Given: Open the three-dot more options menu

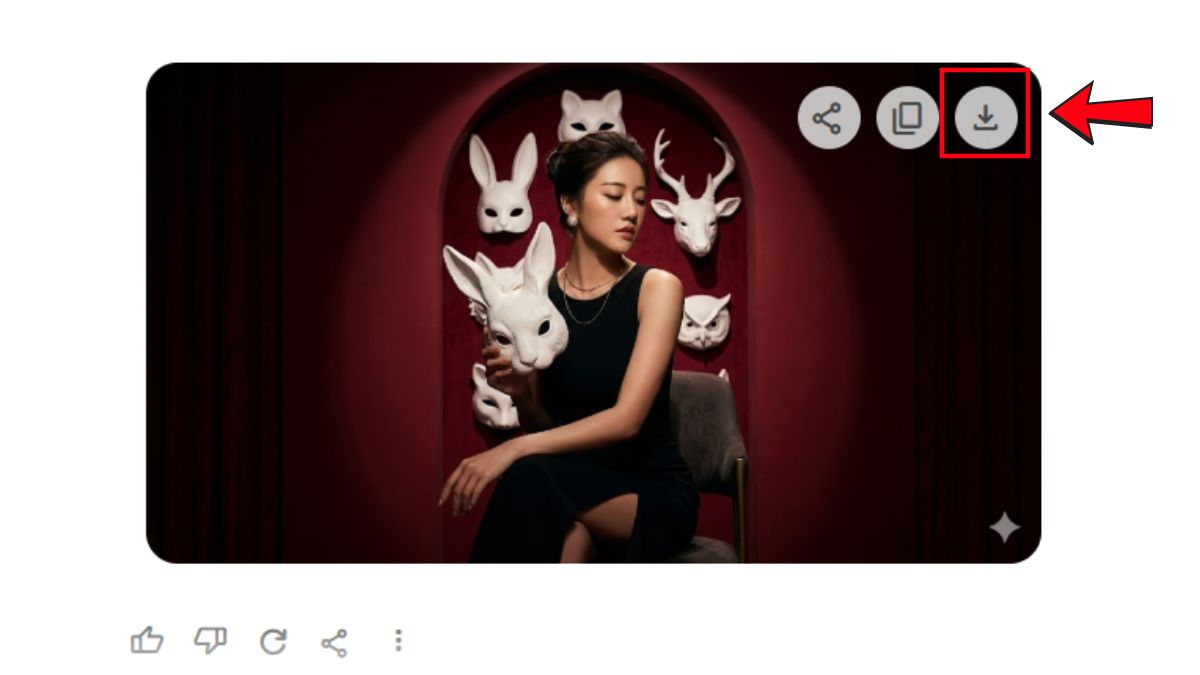Looking at the screenshot, I should click(398, 641).
